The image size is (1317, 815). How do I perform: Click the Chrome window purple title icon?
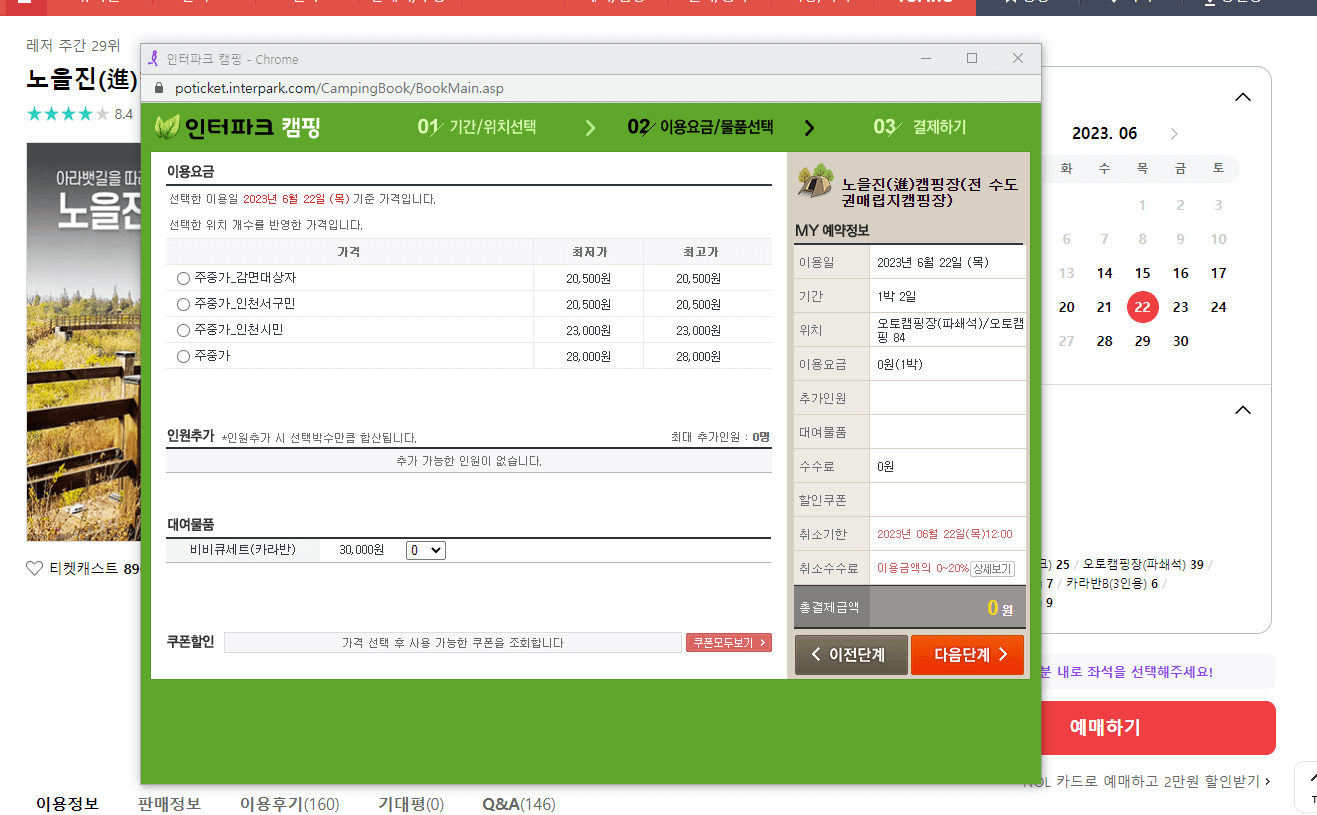(x=154, y=59)
